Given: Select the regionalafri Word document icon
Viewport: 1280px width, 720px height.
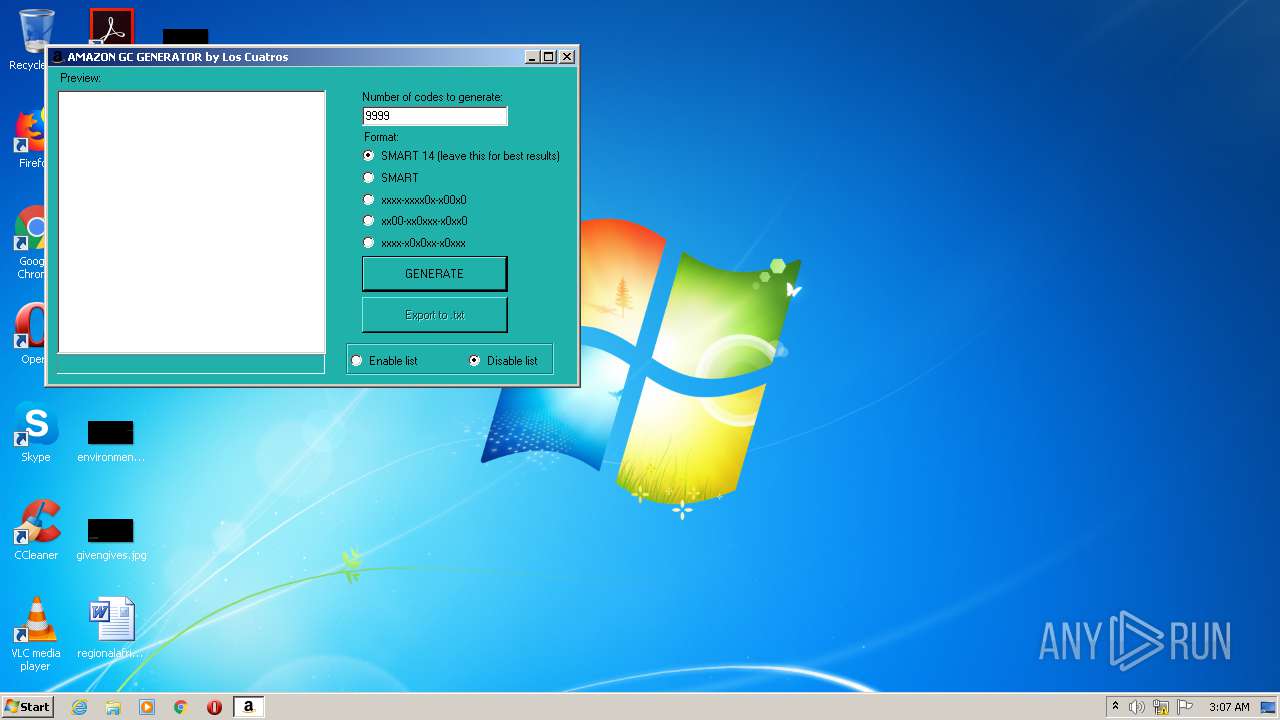Looking at the screenshot, I should (111, 629).
